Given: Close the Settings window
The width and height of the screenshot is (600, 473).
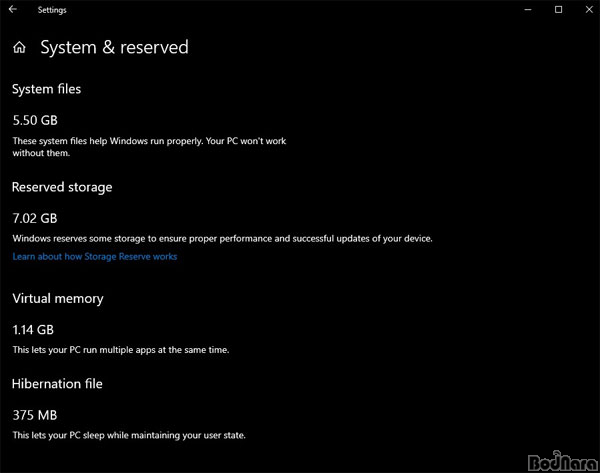Looking at the screenshot, I should click(589, 10).
